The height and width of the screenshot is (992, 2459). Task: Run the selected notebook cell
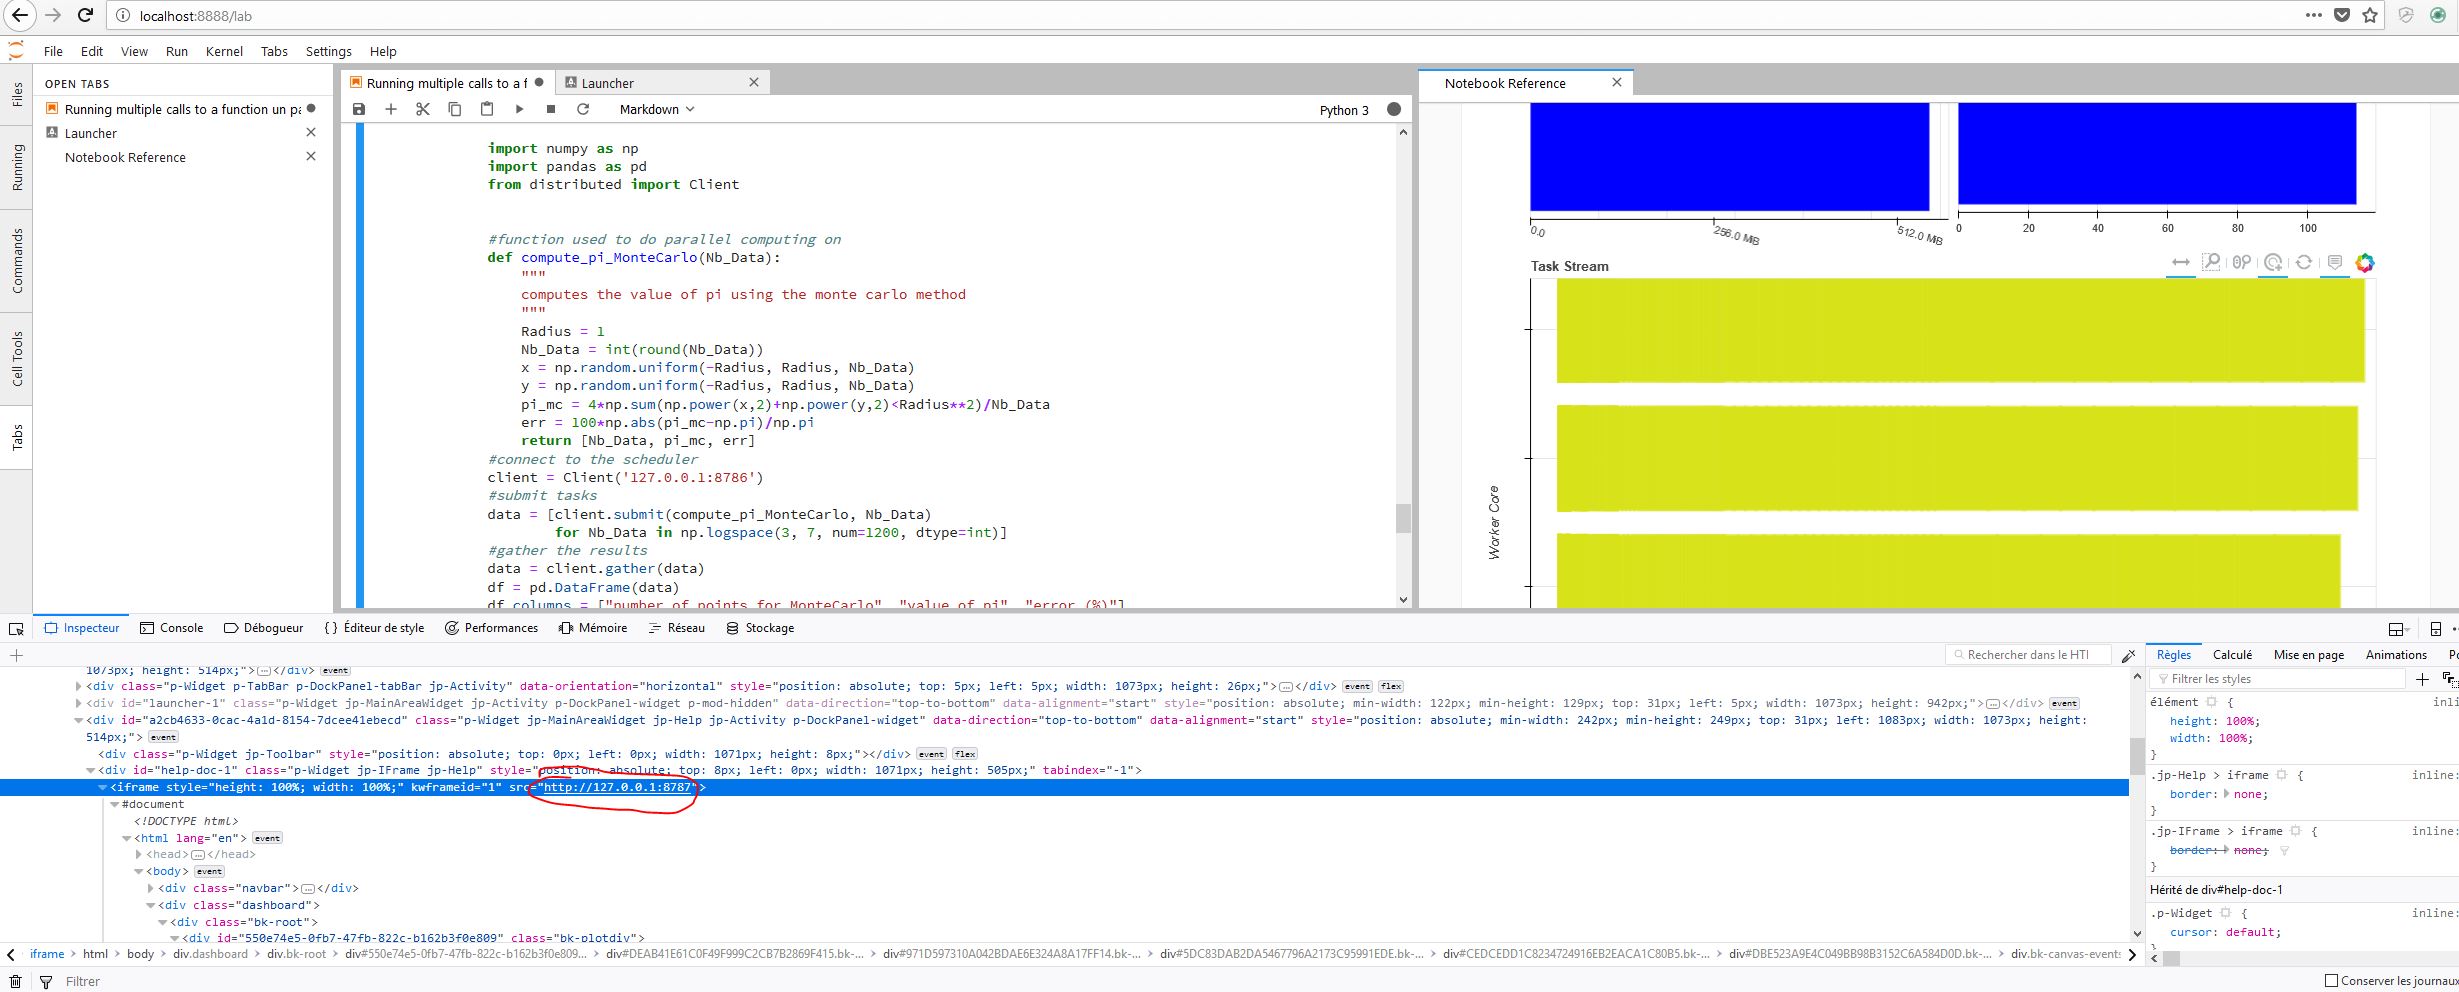[519, 109]
